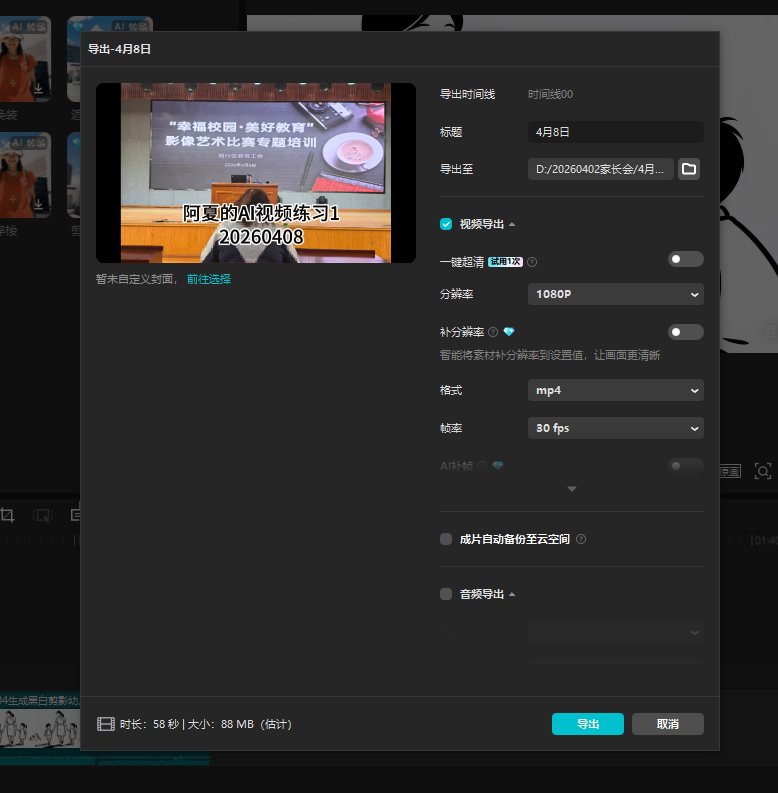The width and height of the screenshot is (778, 793).
Task: Click diamond VIP icon beside 补分辨率
Action: pyautogui.click(x=509, y=332)
